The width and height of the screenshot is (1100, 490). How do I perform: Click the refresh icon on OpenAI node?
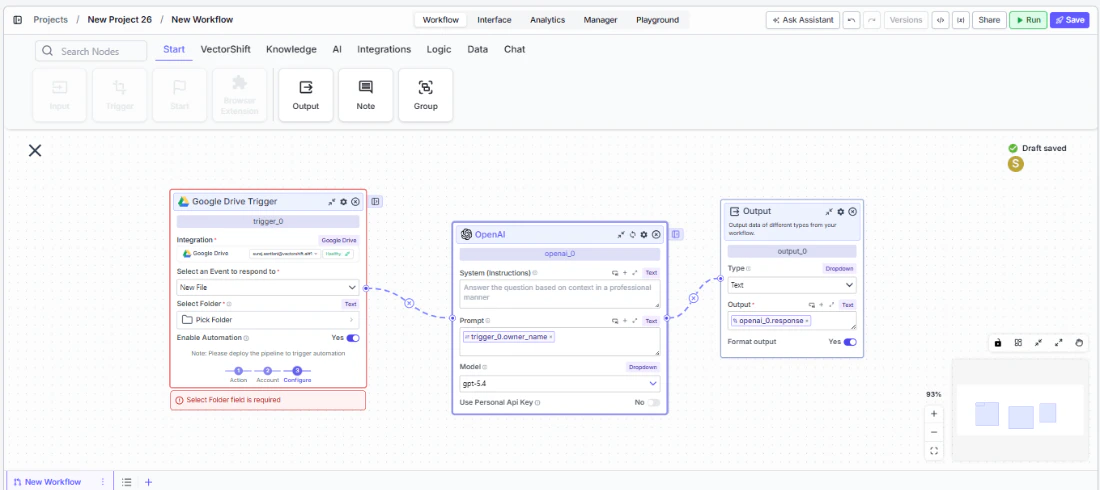pyautogui.click(x=632, y=234)
